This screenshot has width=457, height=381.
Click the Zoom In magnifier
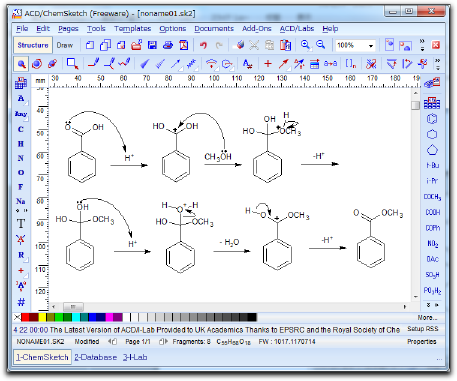305,45
